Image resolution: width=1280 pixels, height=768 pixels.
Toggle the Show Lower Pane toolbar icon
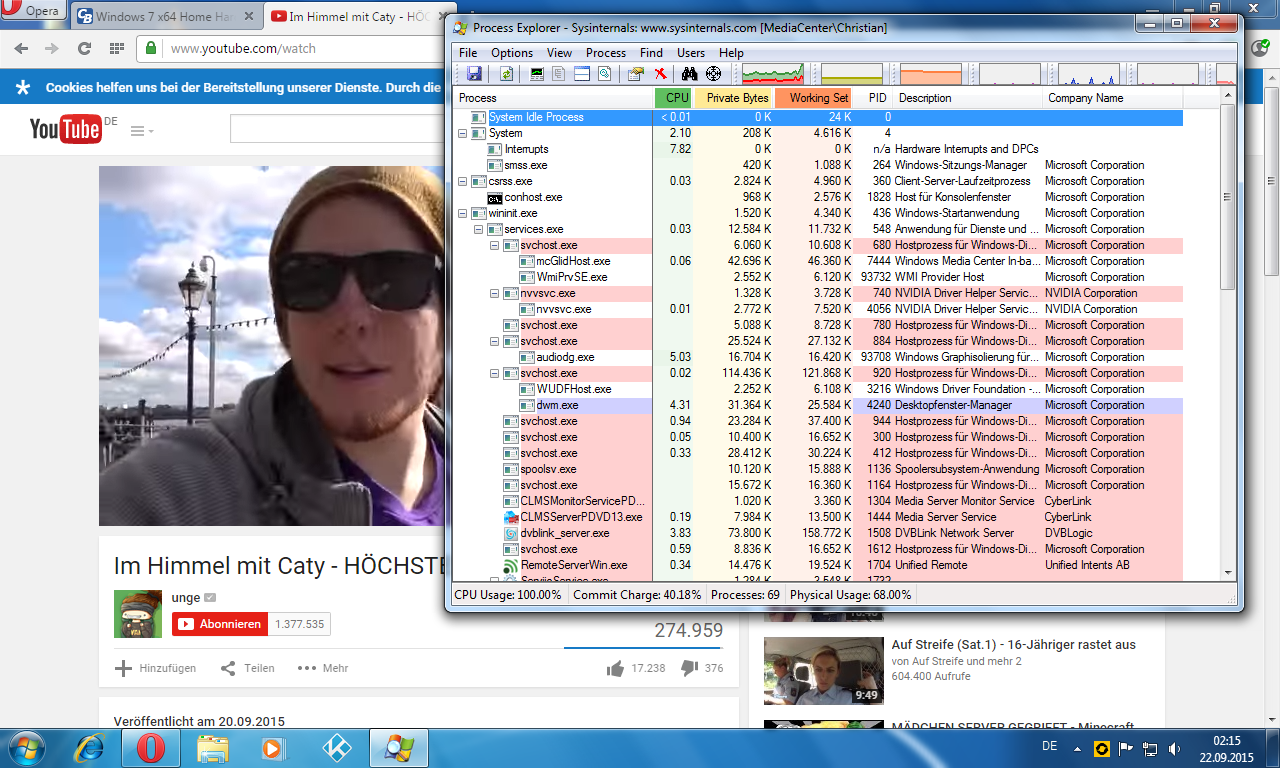click(x=581, y=74)
